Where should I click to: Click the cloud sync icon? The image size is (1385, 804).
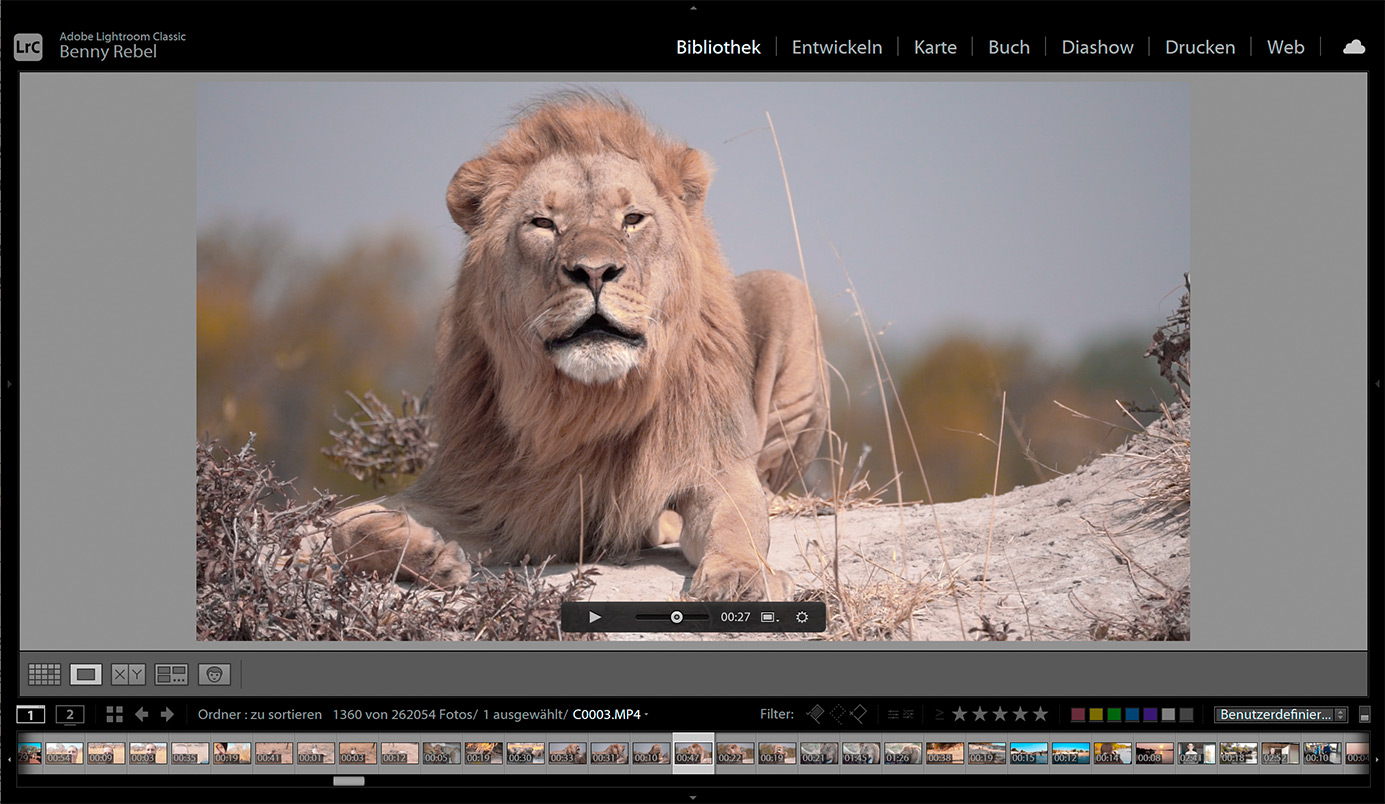pos(1354,47)
